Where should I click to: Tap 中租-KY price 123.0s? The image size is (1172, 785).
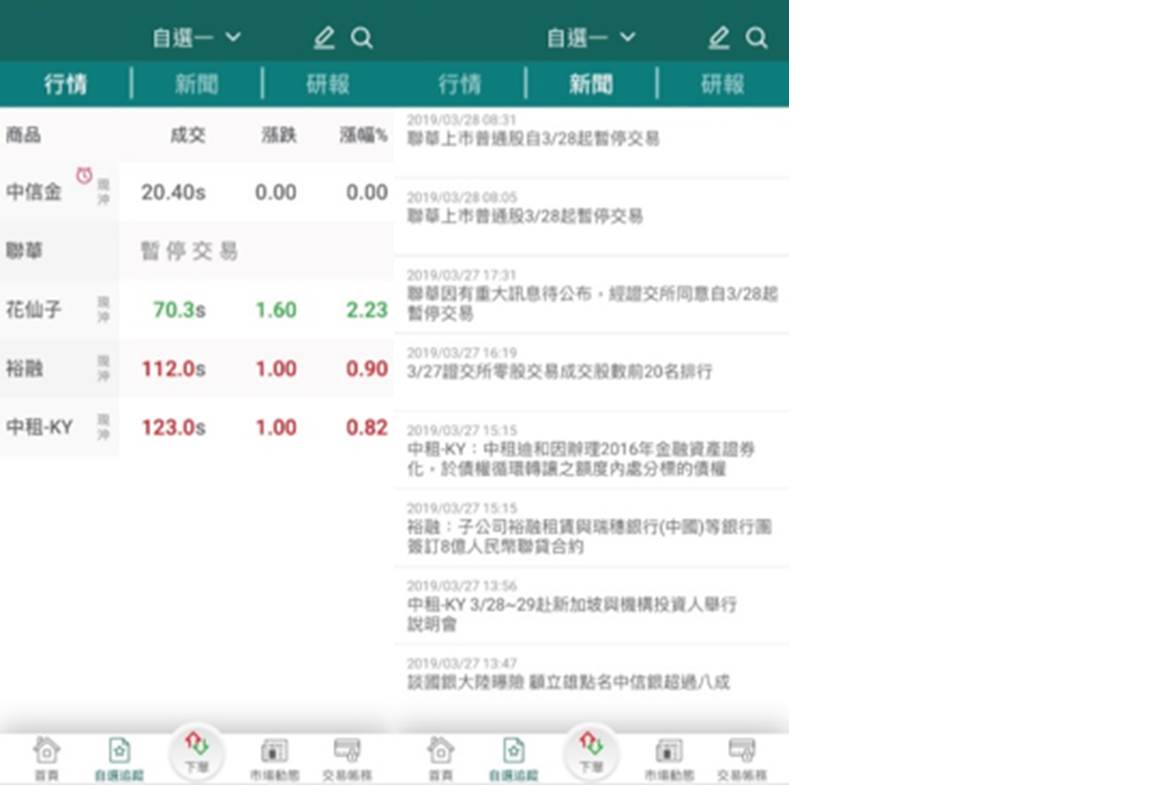point(173,427)
